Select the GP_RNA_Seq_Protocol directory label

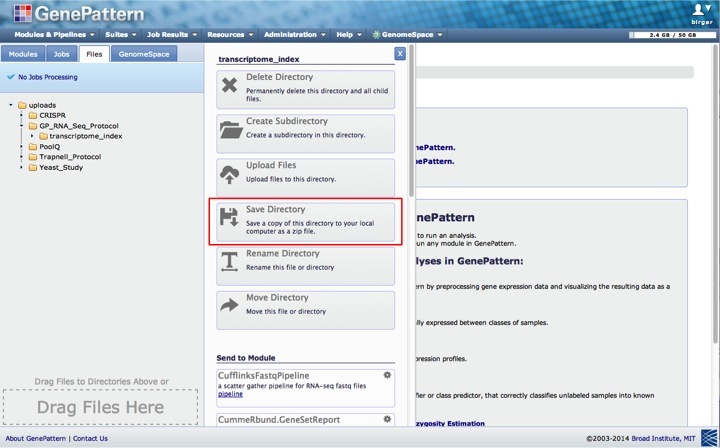pyautogui.click(x=79, y=126)
